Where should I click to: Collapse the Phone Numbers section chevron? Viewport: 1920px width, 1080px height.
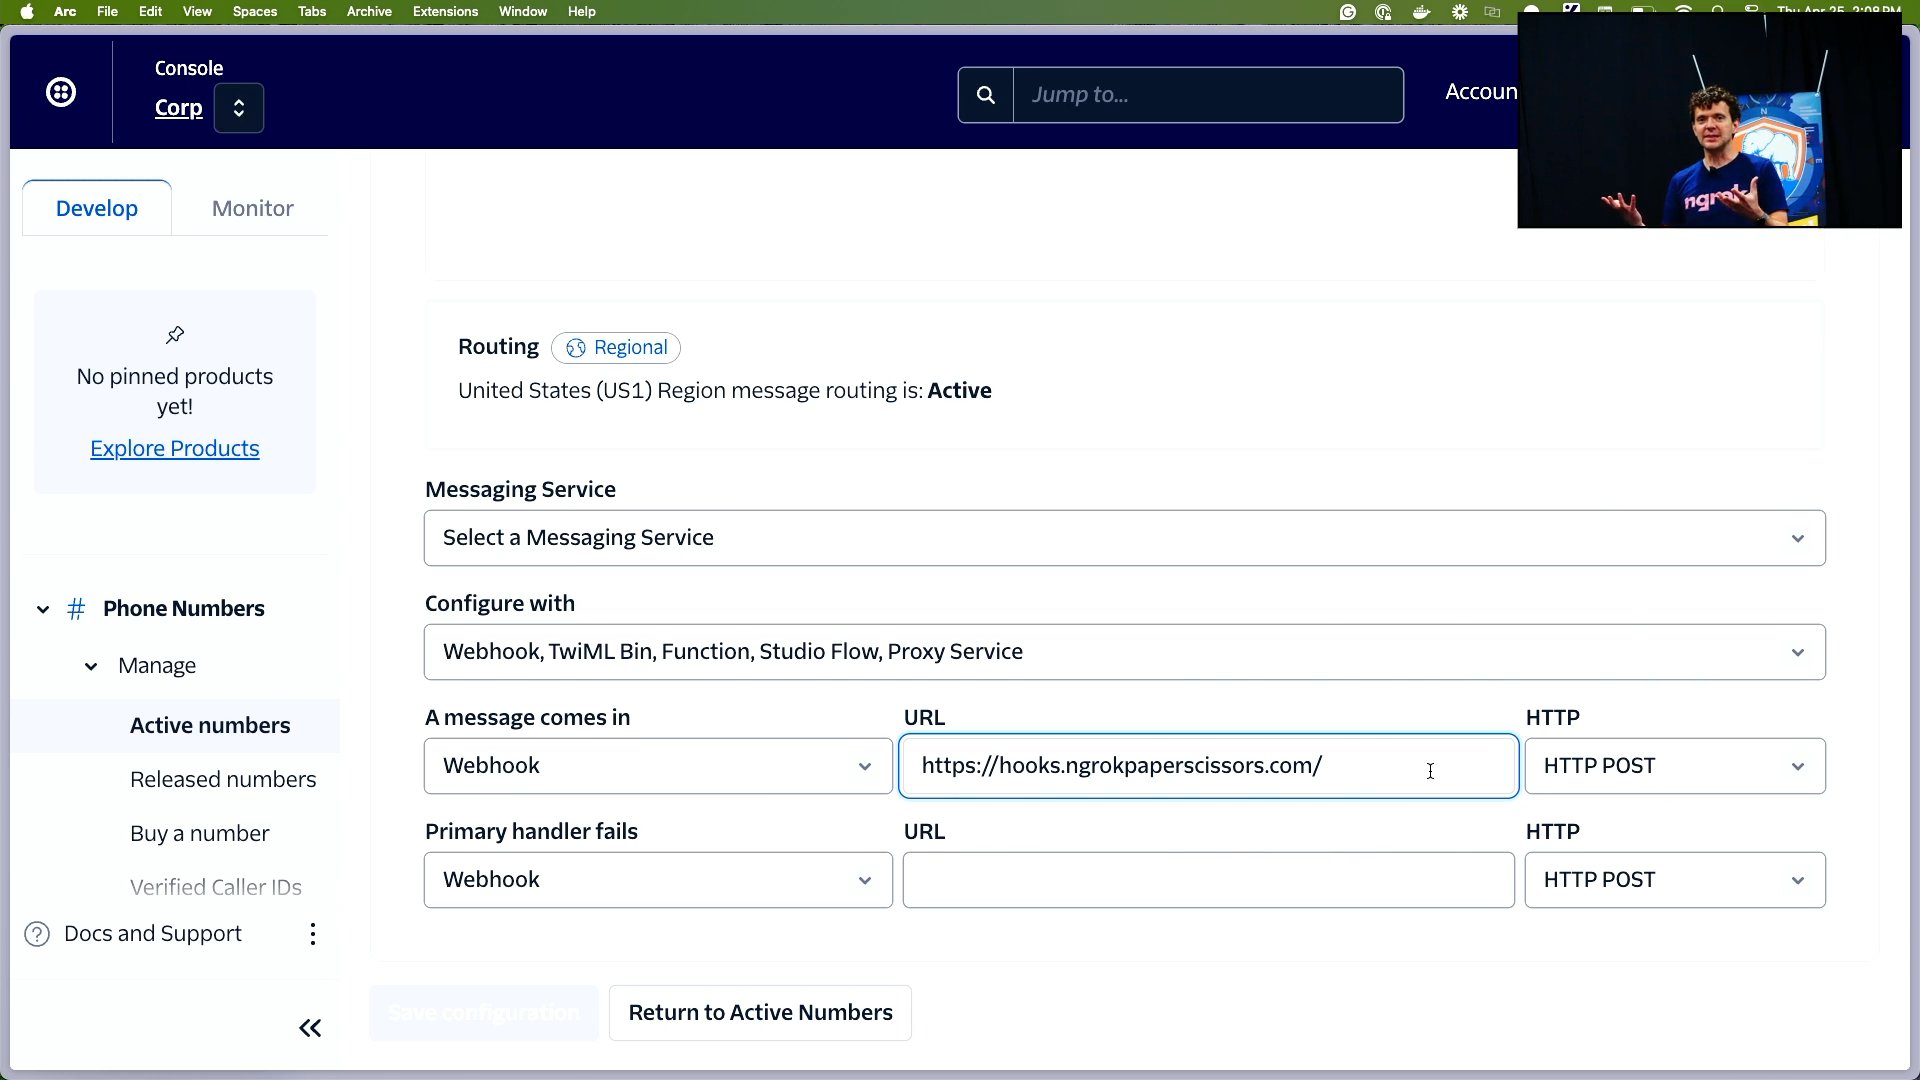click(x=43, y=609)
